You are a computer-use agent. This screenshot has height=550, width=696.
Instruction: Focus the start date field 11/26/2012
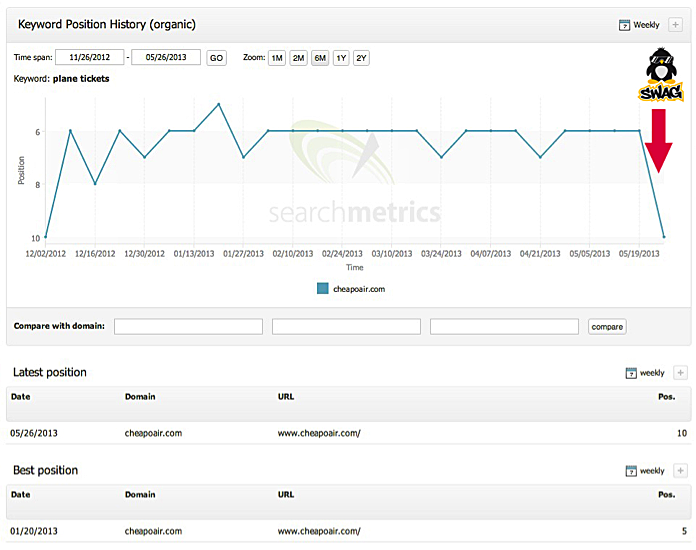tap(90, 57)
